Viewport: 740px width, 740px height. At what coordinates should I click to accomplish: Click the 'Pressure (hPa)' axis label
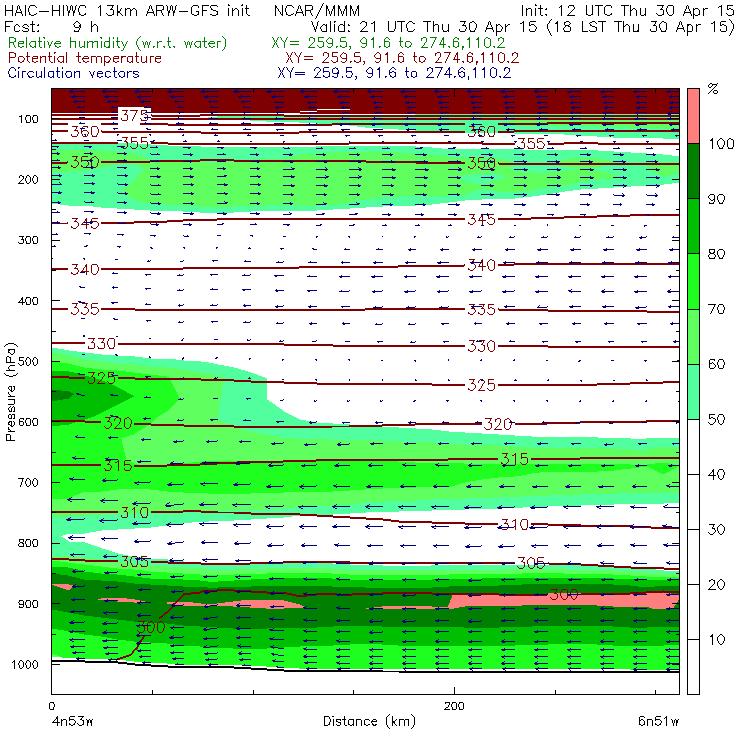click(10, 392)
